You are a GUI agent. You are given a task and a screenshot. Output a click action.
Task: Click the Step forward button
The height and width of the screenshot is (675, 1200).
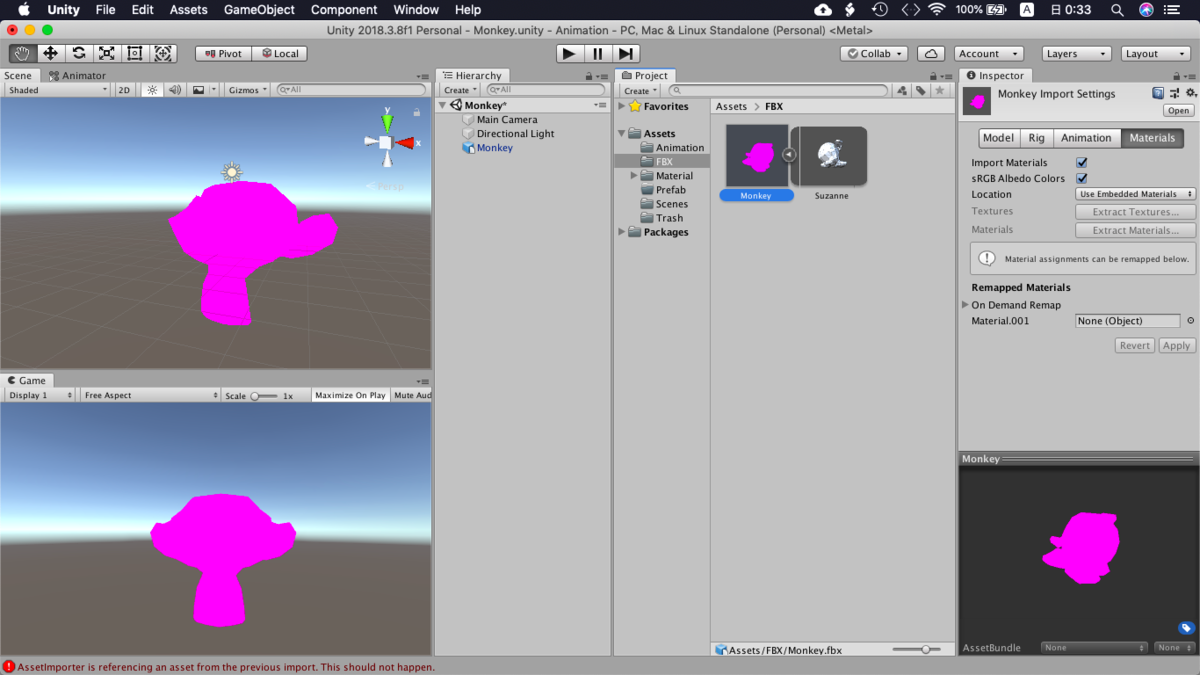click(626, 54)
